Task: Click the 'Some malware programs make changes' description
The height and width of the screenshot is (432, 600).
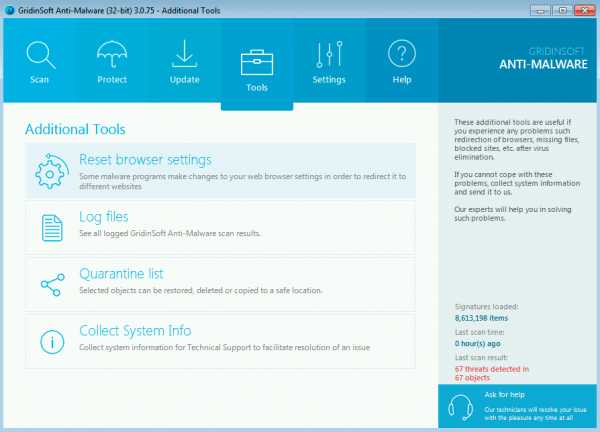Action: click(x=243, y=181)
